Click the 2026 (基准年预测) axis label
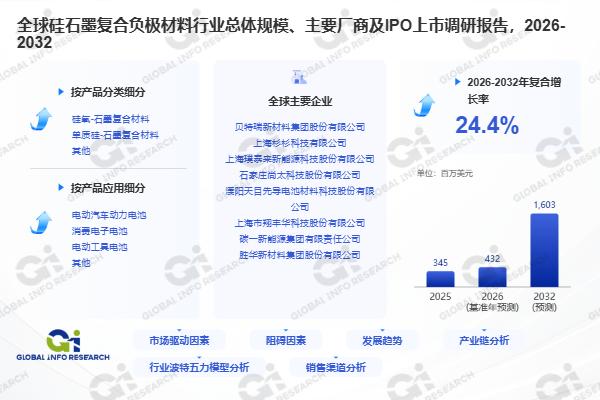 (492, 302)
